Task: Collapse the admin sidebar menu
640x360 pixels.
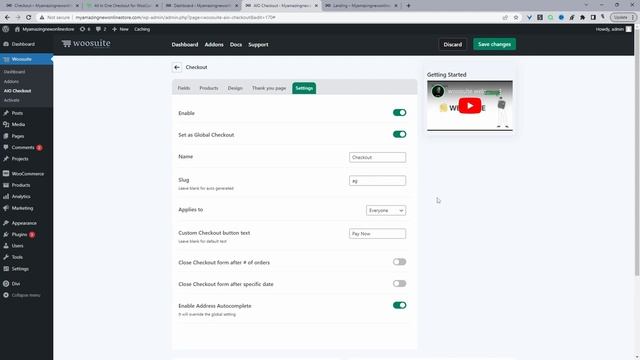Action: click(x=25, y=295)
